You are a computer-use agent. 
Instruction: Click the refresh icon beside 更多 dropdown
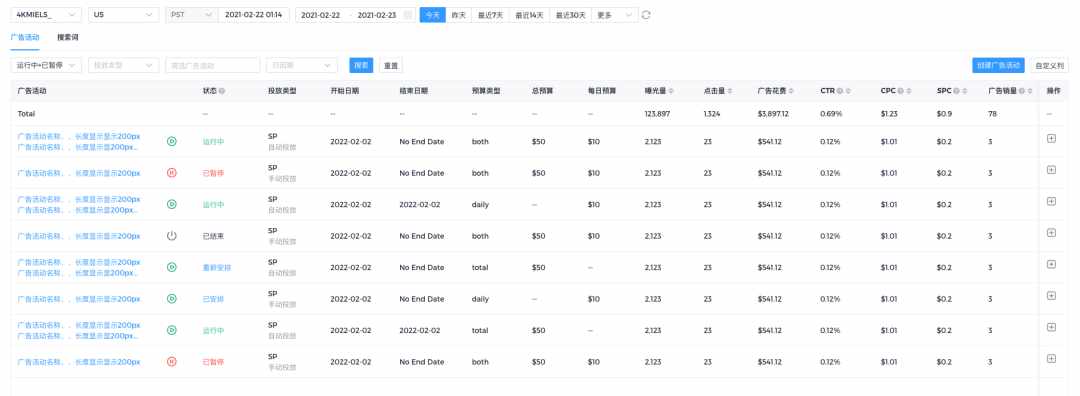pos(646,14)
